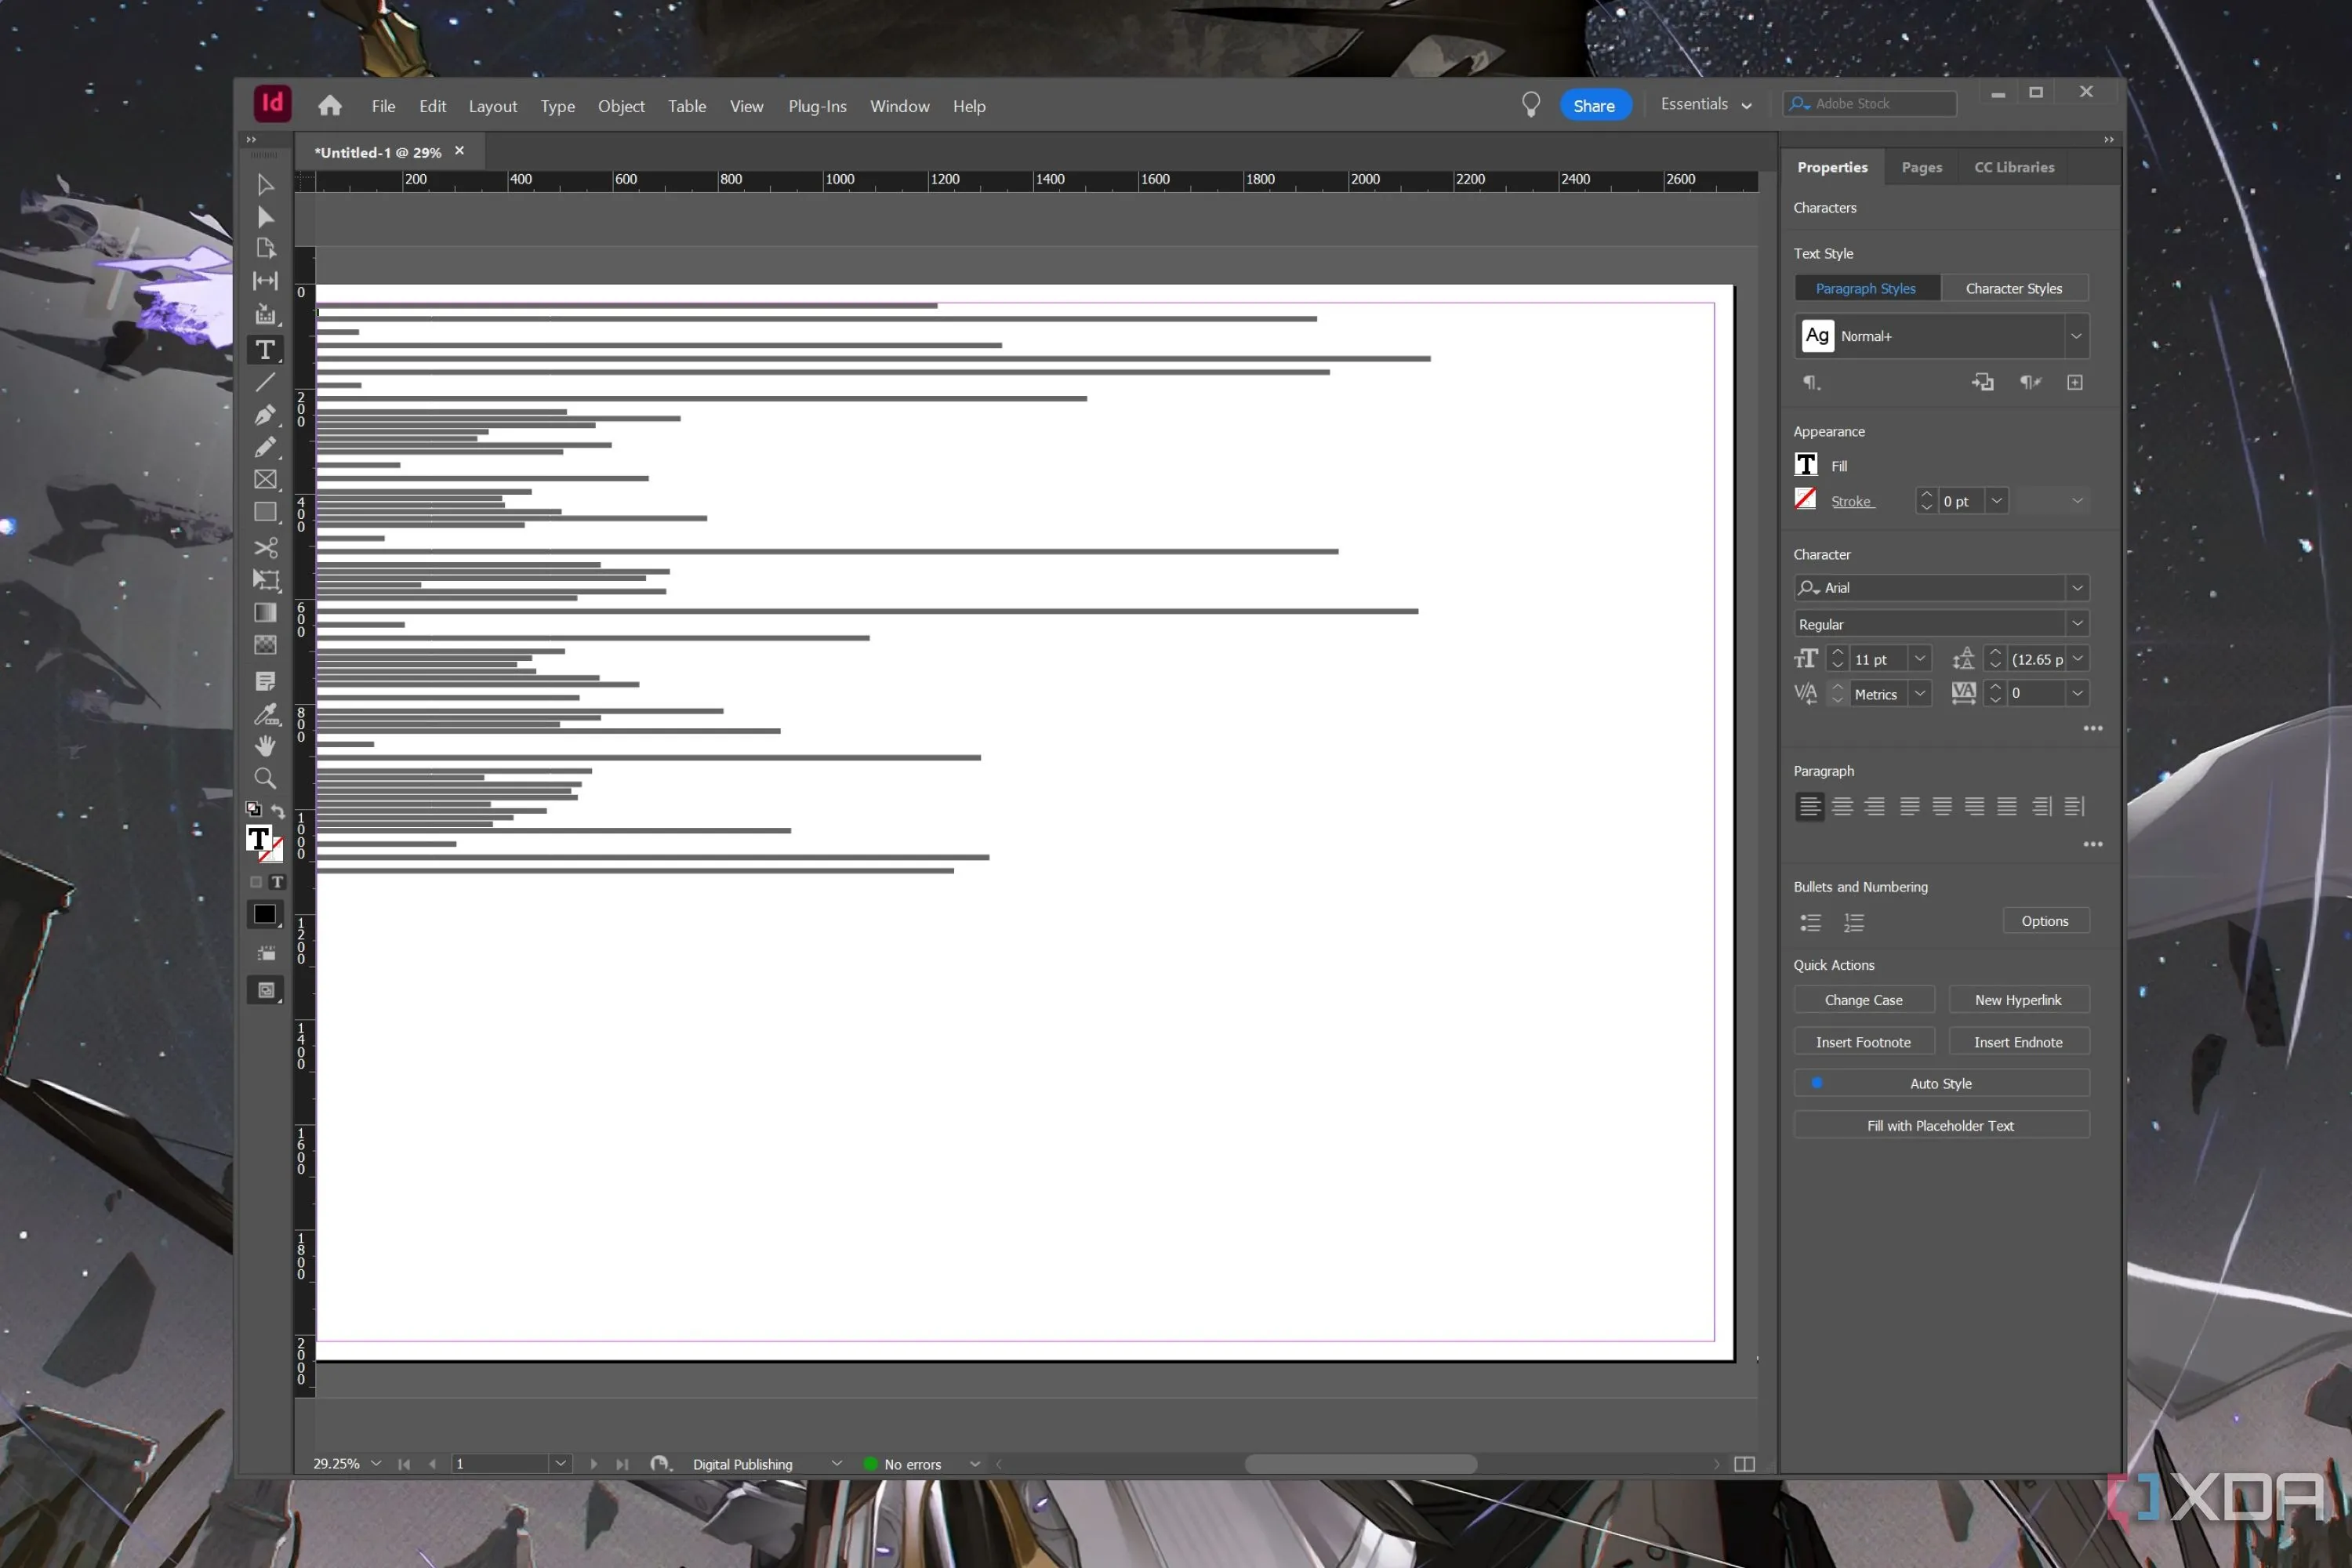The width and height of the screenshot is (2352, 1568).
Task: Switch to Character Styles toggle
Action: tap(2013, 288)
